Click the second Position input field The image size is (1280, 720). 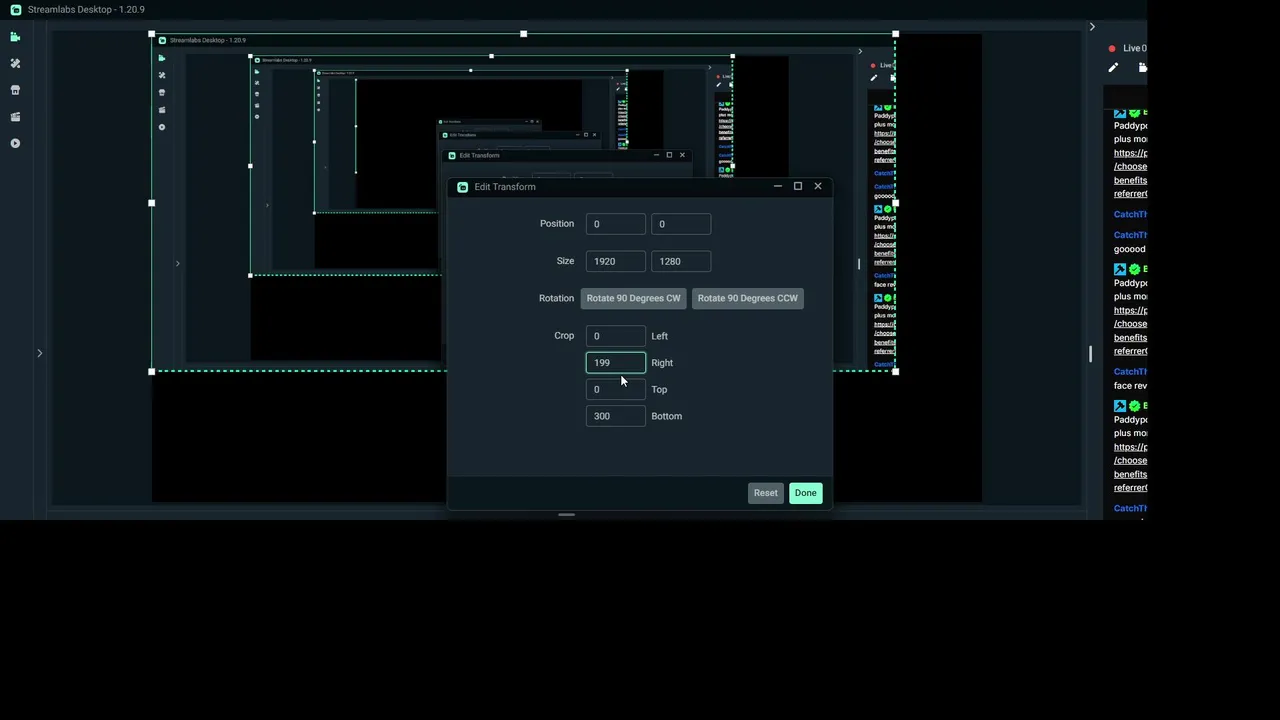point(681,224)
